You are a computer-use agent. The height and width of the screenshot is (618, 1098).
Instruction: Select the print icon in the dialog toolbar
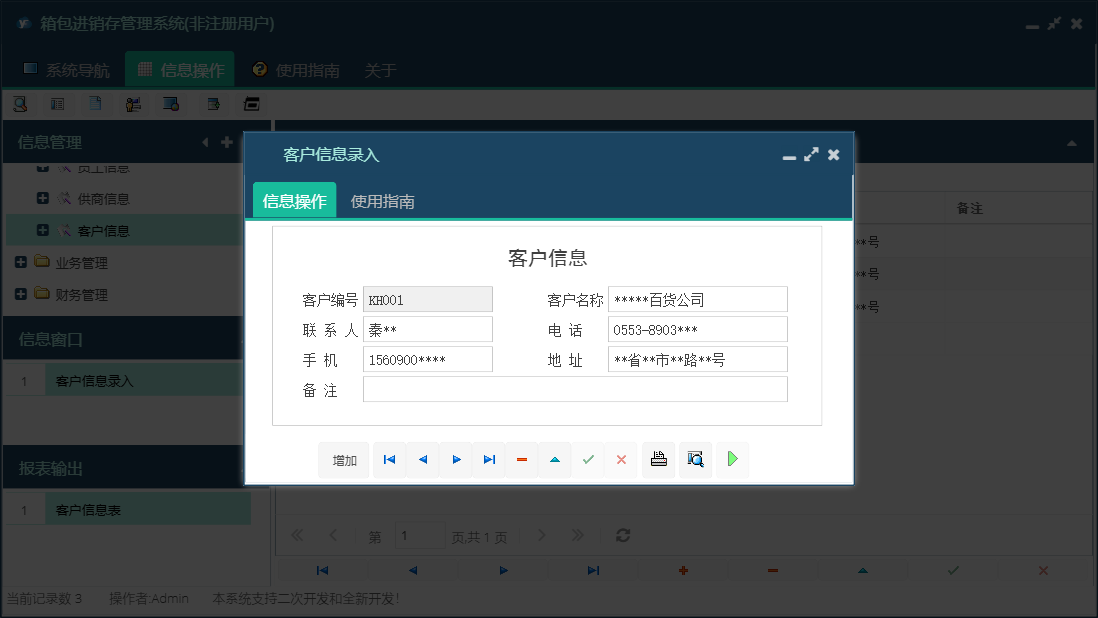(x=658, y=459)
